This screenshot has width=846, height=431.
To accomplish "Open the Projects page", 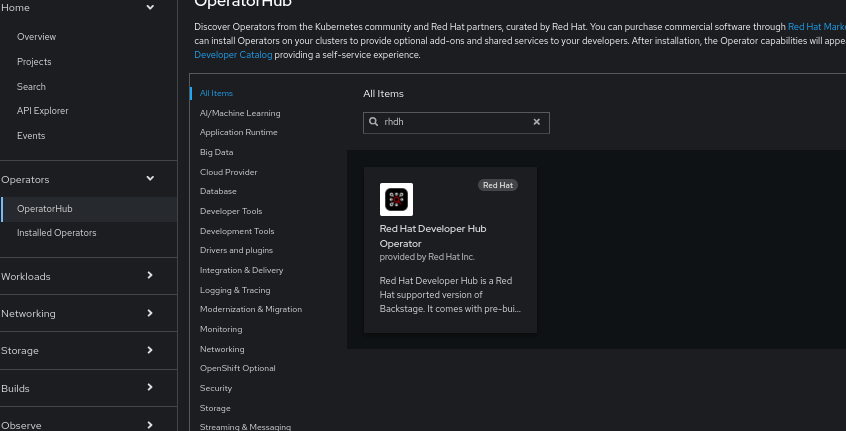I will click(x=34, y=62).
